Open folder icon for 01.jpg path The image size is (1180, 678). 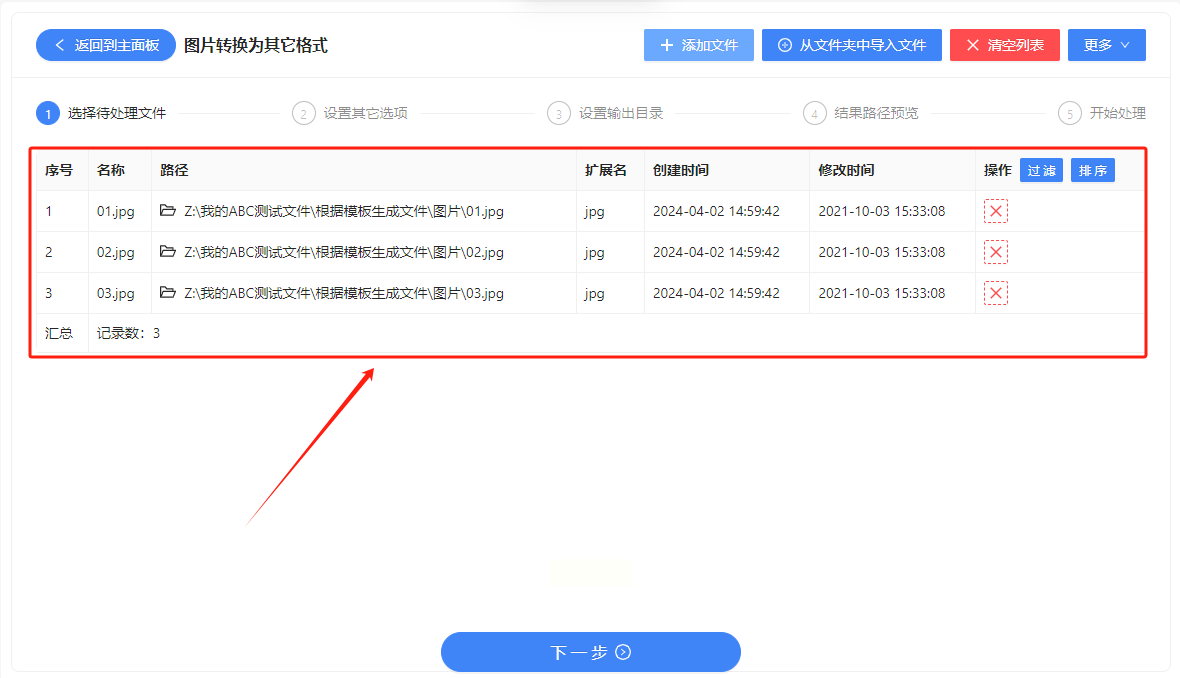[x=168, y=211]
